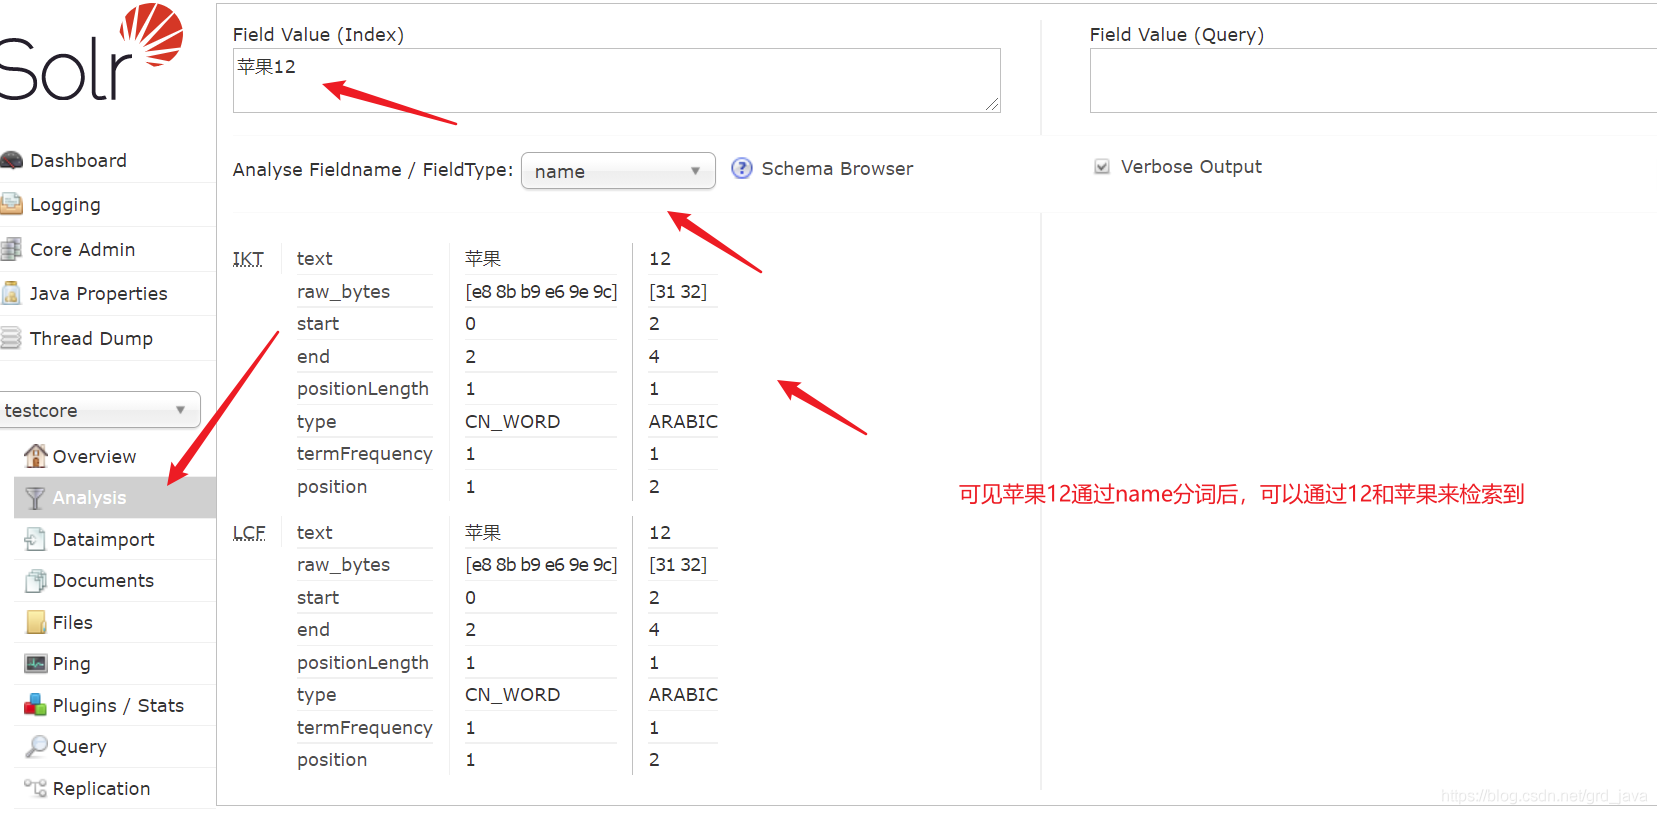The image size is (1657, 814).
Task: Select the Overview entry for testcore
Action: 94,457
